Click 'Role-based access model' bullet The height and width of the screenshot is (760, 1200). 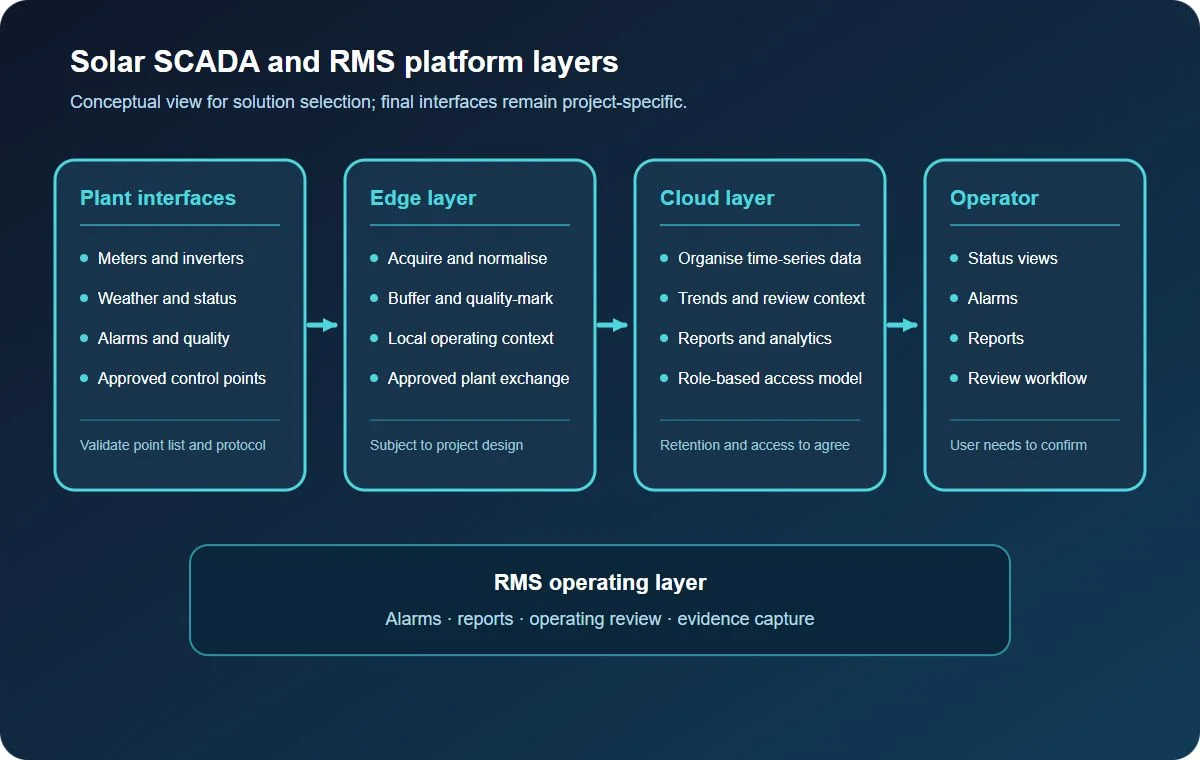(770, 378)
